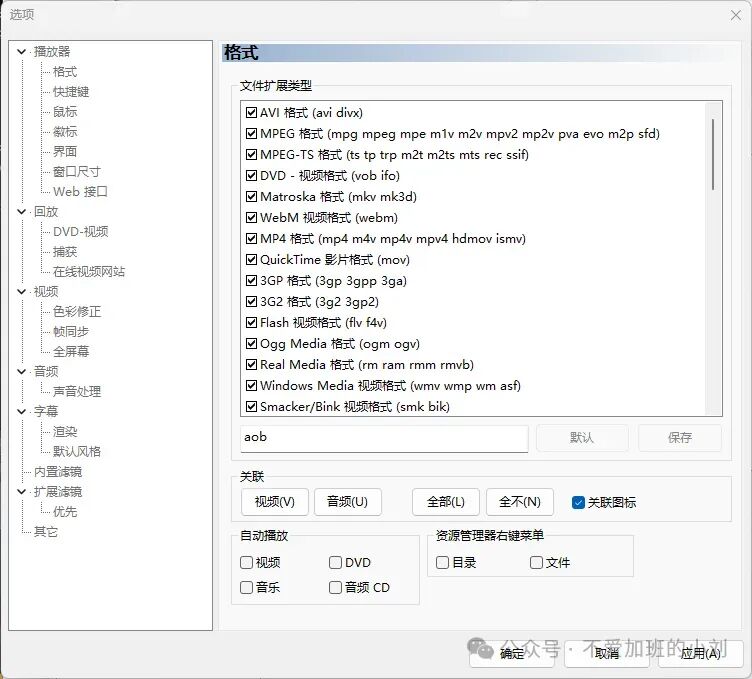Confirm with the 确定 button
The width and height of the screenshot is (752, 679).
pyautogui.click(x=512, y=653)
